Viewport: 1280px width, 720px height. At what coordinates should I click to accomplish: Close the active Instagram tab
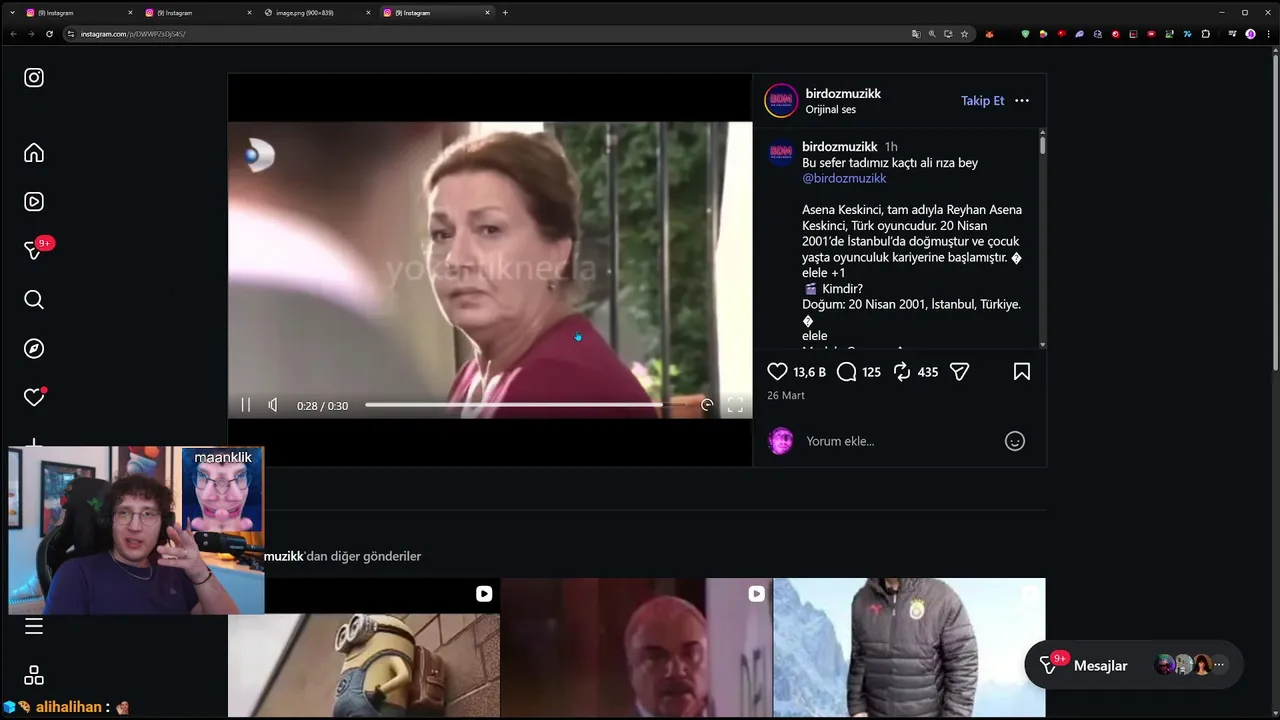tap(487, 13)
